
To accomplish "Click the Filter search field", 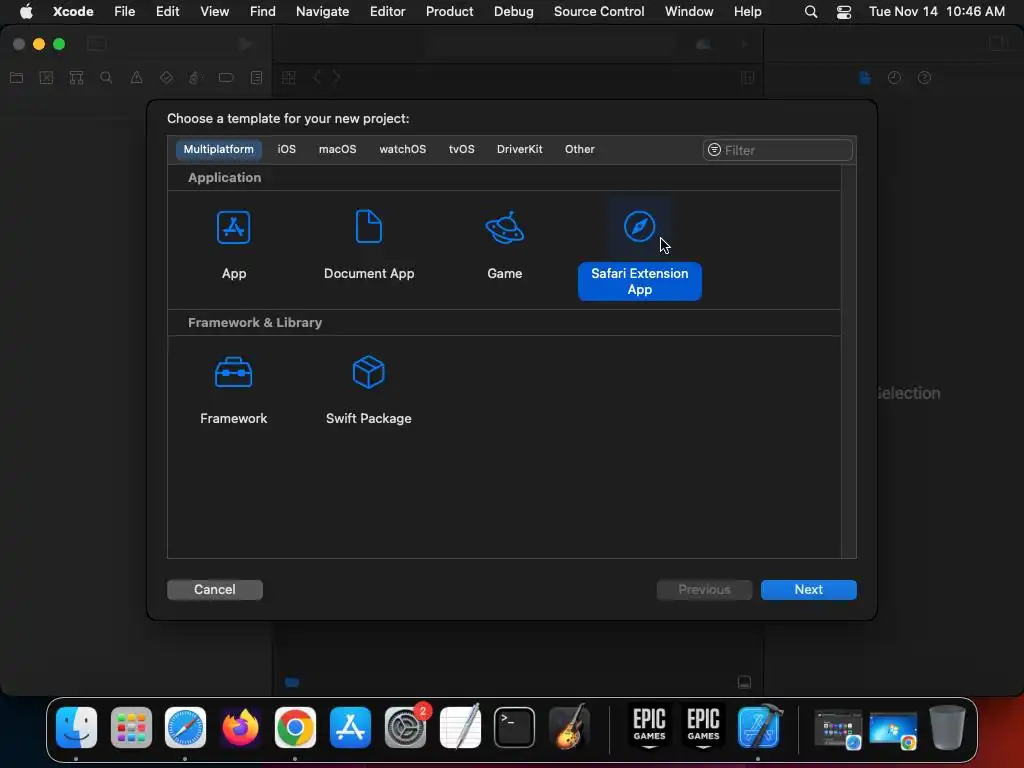I will pos(778,150).
